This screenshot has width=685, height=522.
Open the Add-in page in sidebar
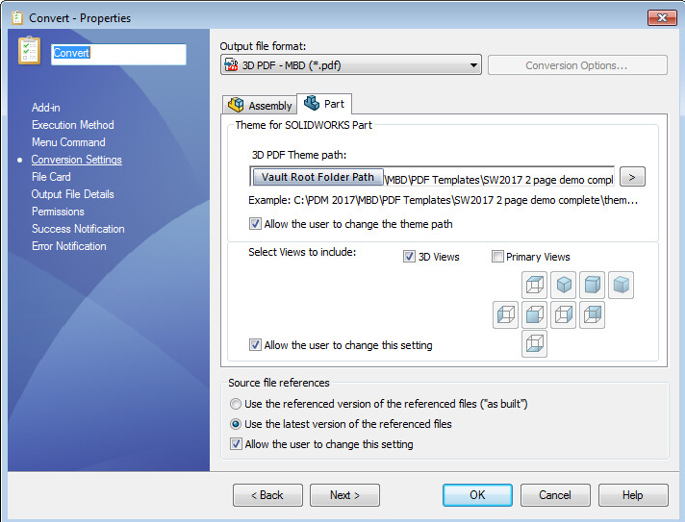(x=46, y=107)
